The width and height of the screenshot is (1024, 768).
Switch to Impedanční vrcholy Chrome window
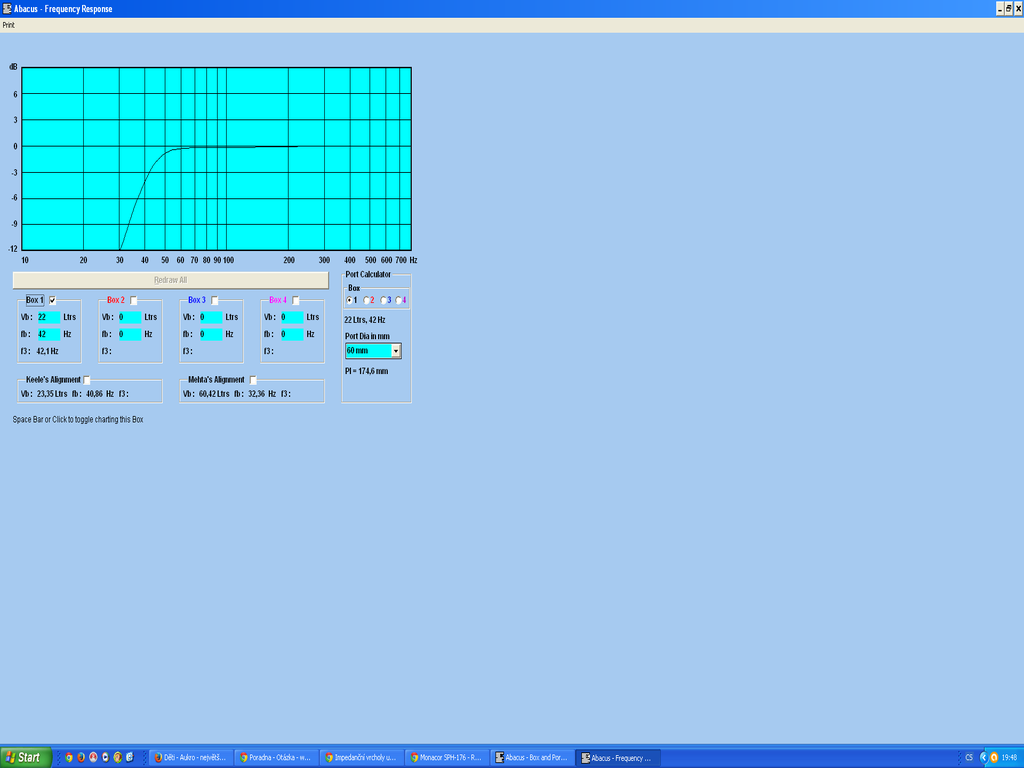tap(362, 758)
